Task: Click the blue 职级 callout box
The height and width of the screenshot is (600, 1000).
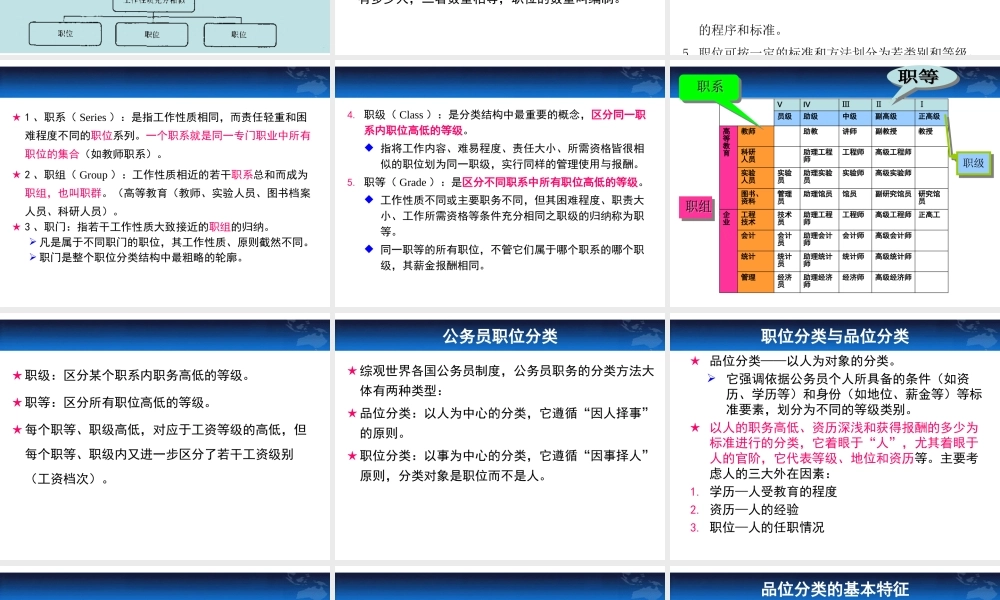Action: pos(973,163)
